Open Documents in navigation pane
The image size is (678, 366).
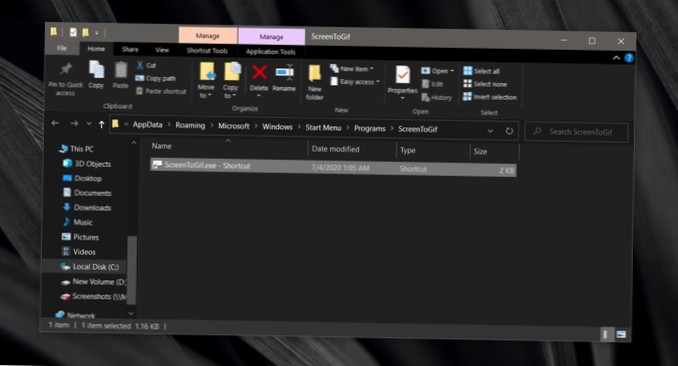click(87, 193)
